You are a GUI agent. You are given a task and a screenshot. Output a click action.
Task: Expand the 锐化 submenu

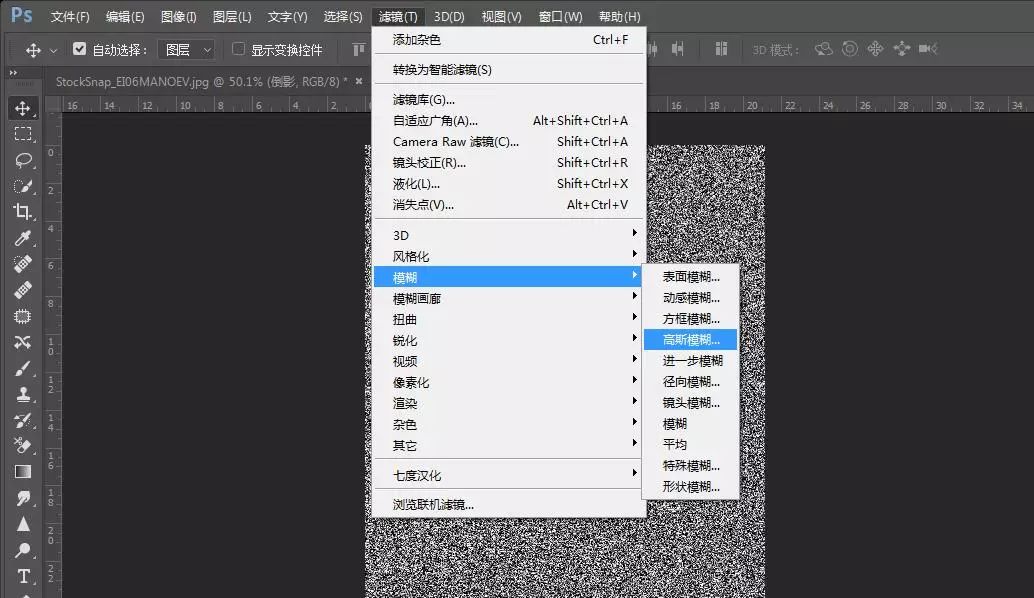coord(509,340)
